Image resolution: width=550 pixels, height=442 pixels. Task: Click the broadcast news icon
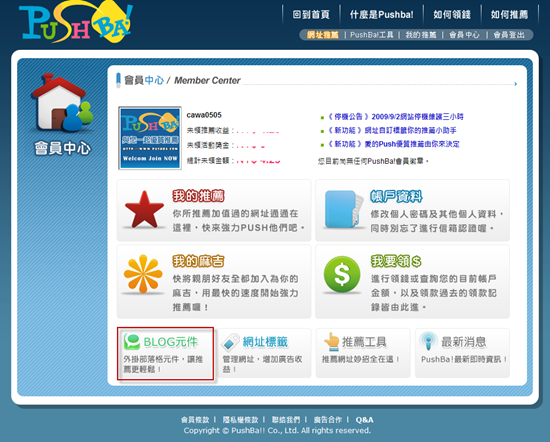click(x=428, y=341)
